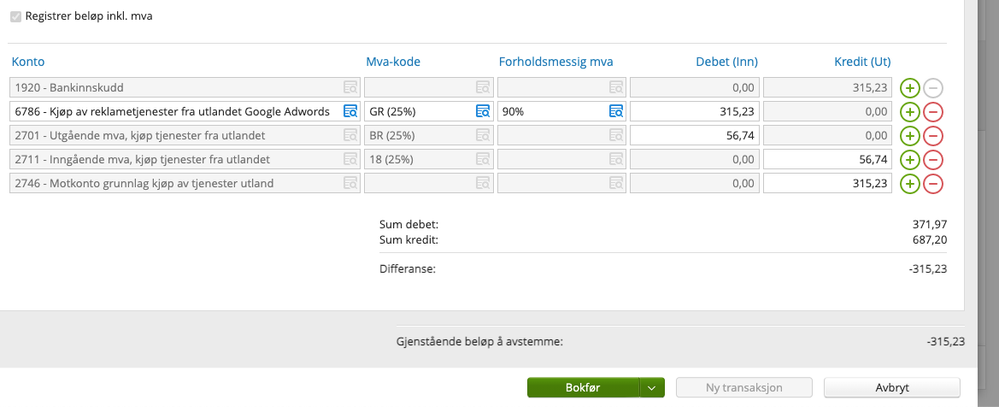999x407 pixels.
Task: Click '2711 - Inngående mva, kjøp tjenester fra utlandet'
Action: [x=142, y=159]
